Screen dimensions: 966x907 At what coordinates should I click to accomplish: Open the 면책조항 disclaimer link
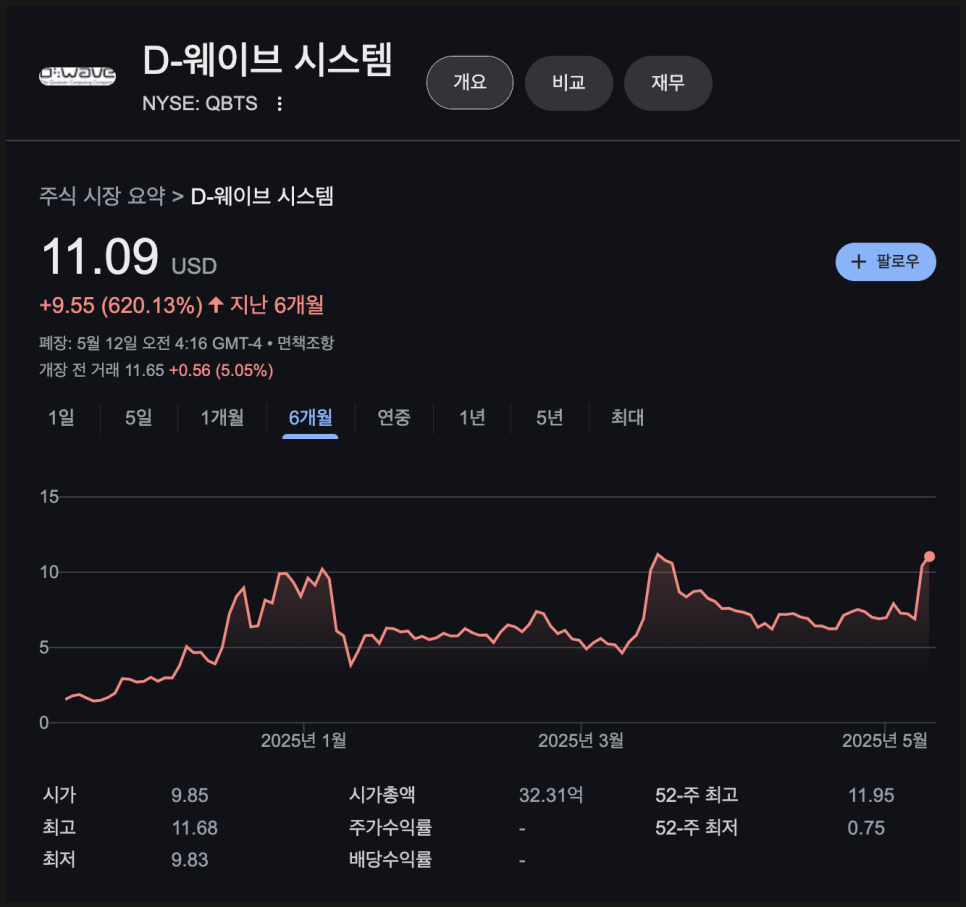[x=306, y=343]
